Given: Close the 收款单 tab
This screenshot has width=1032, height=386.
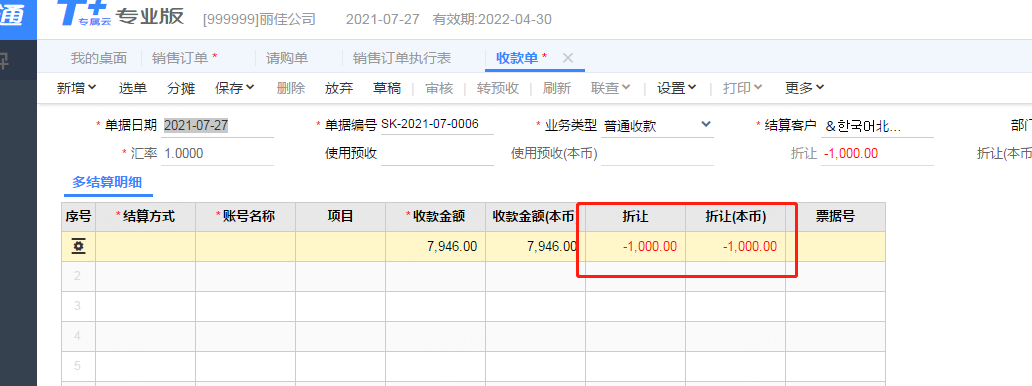Looking at the screenshot, I should 568,58.
